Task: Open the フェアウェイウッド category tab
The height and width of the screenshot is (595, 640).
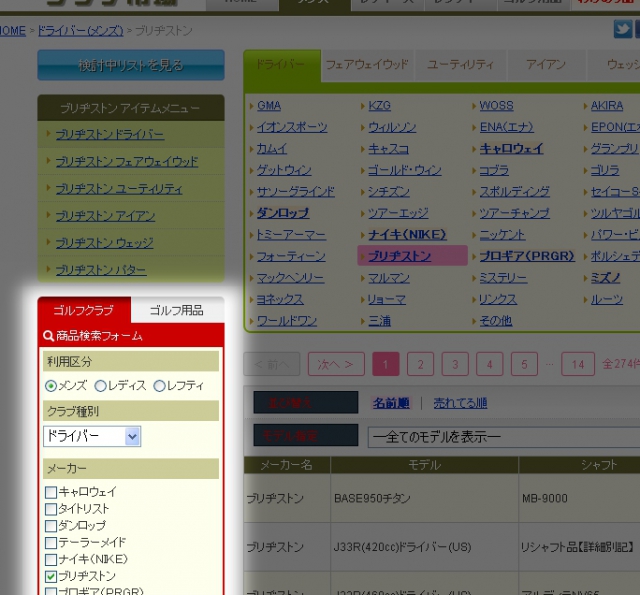Action: click(x=367, y=65)
